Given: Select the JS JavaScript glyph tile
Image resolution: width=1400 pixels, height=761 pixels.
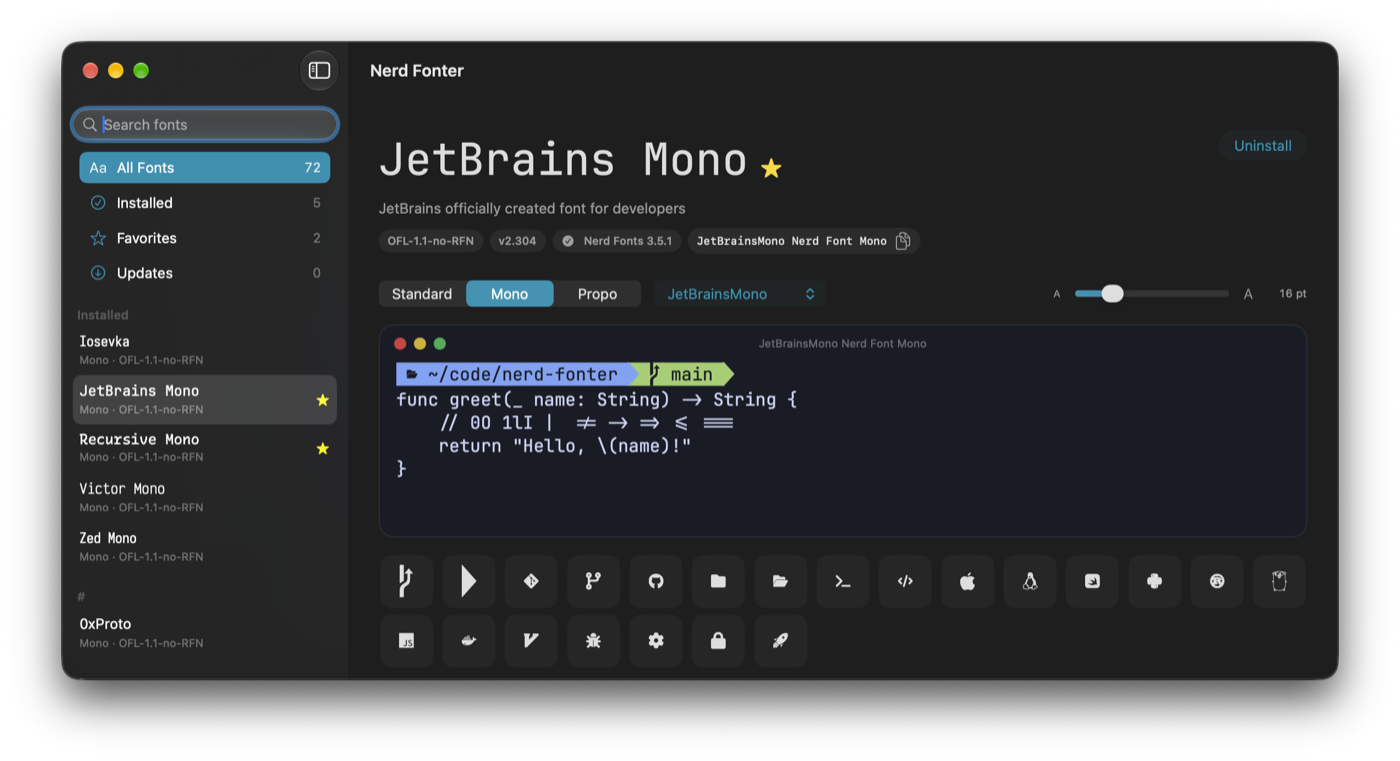Looking at the screenshot, I should pos(406,641).
